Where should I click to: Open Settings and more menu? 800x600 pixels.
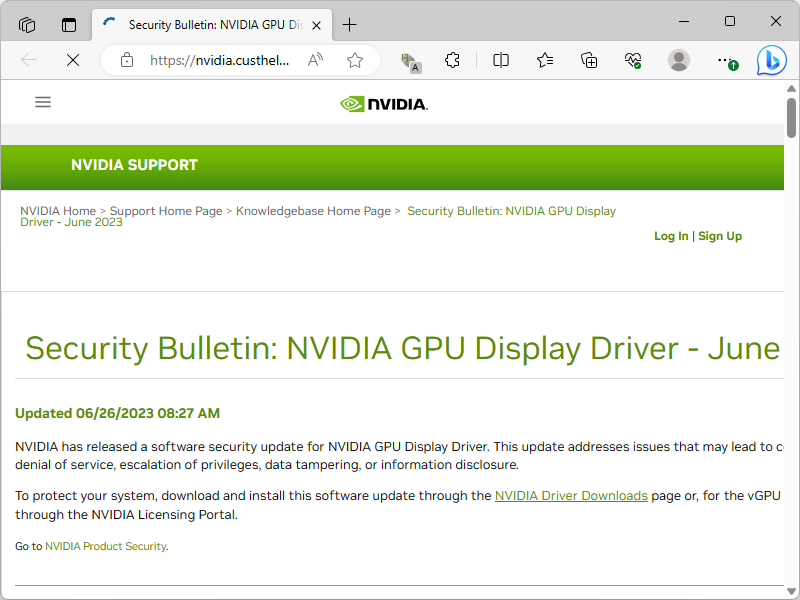(x=726, y=61)
